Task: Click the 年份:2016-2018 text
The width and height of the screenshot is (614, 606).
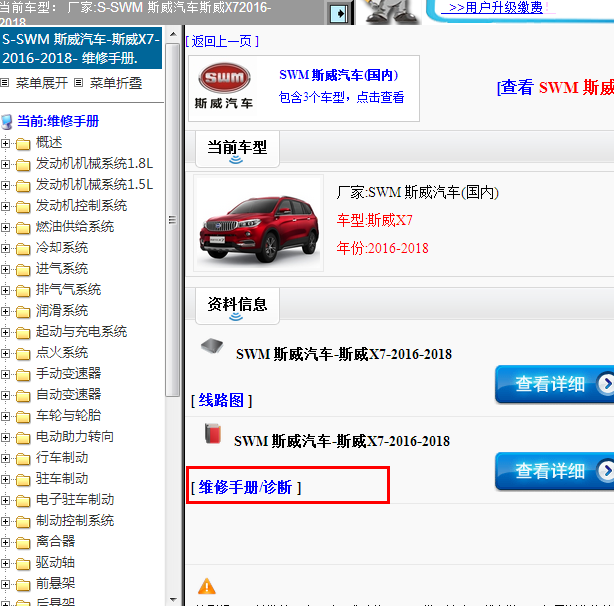Action: point(383,248)
